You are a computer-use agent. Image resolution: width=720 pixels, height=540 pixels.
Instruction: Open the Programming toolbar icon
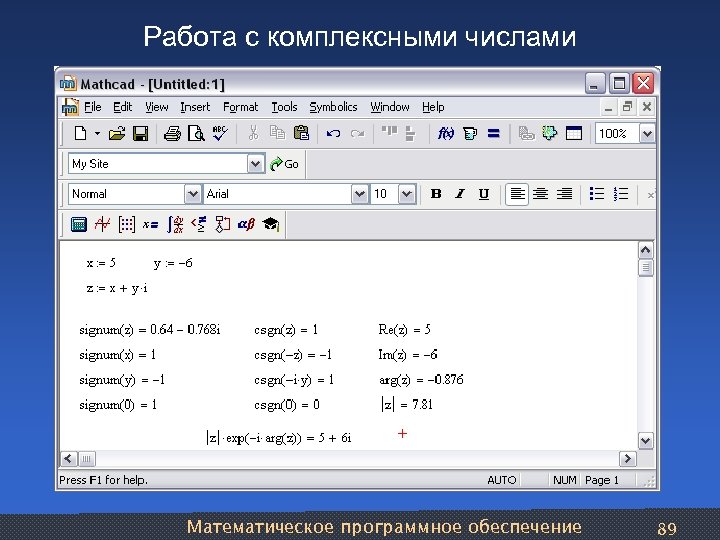[x=223, y=225]
